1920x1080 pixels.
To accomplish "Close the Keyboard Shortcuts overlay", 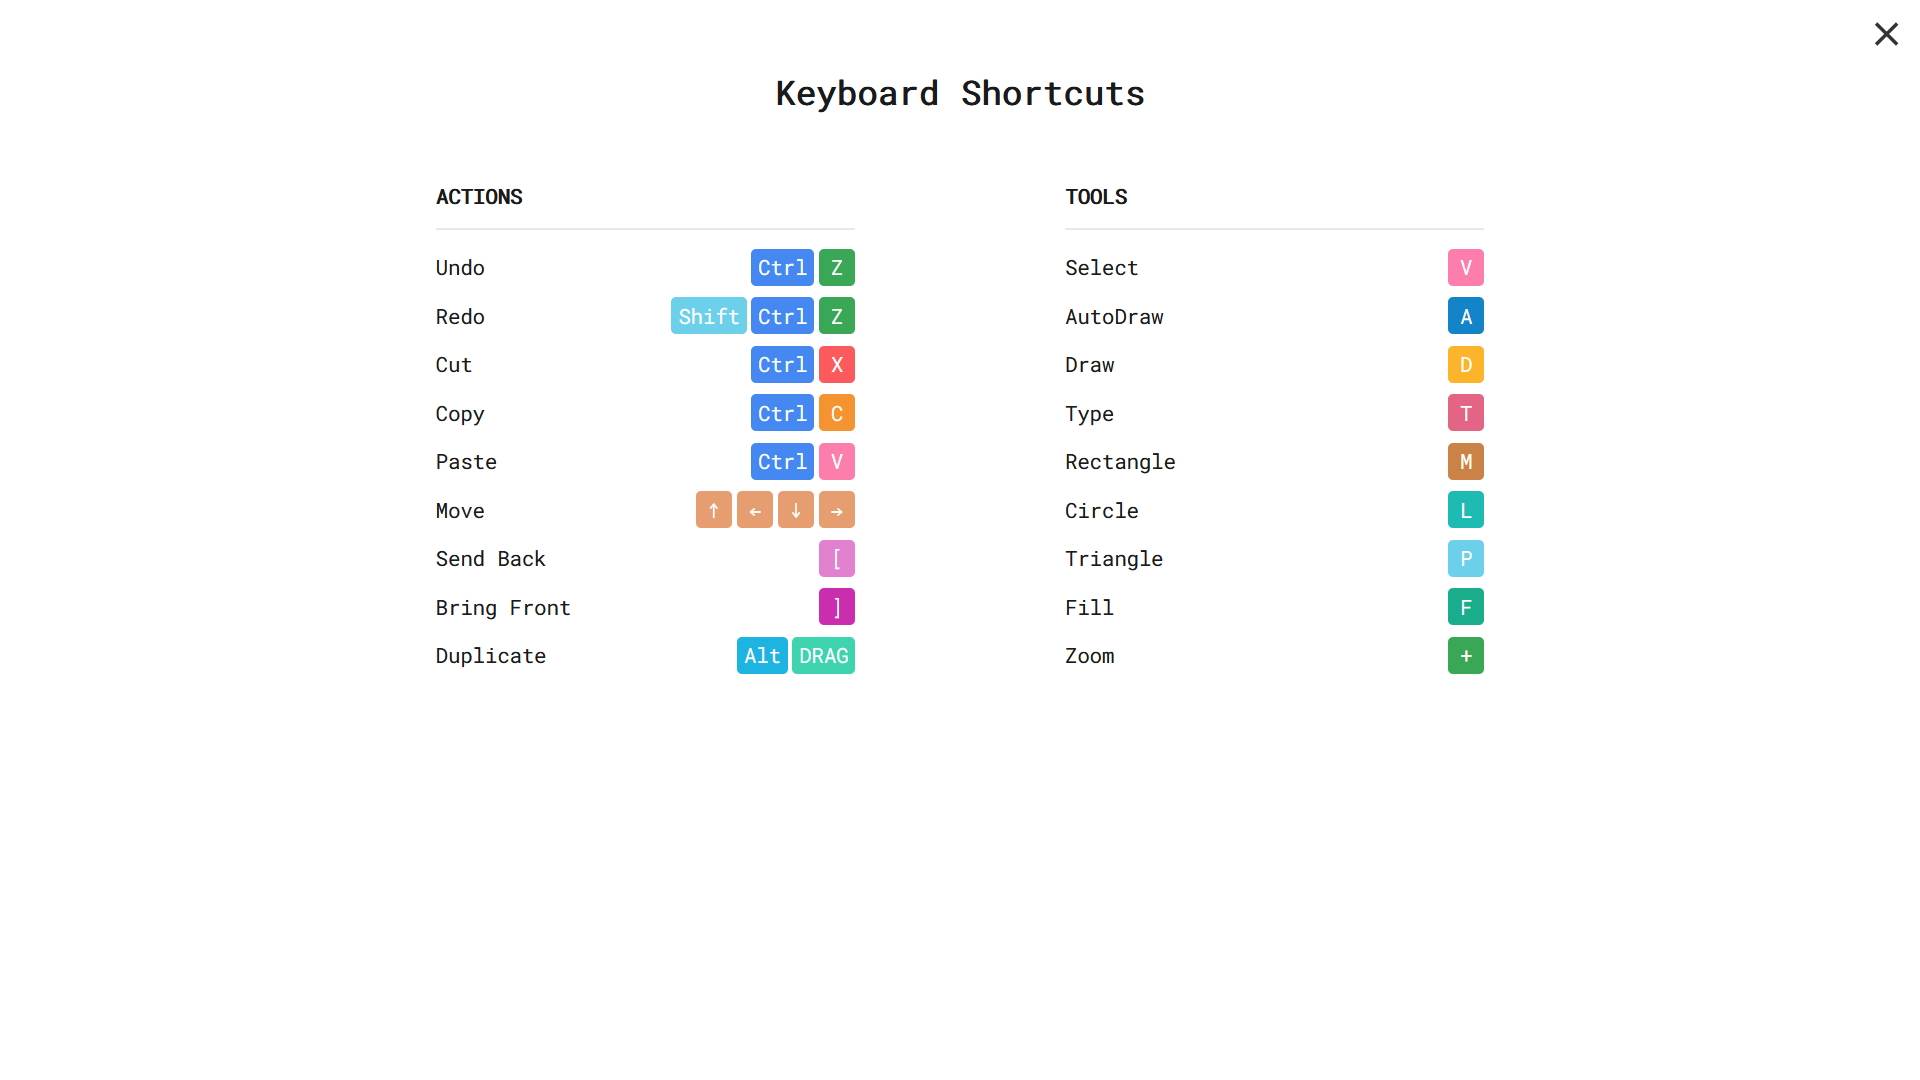I will [x=1886, y=35].
